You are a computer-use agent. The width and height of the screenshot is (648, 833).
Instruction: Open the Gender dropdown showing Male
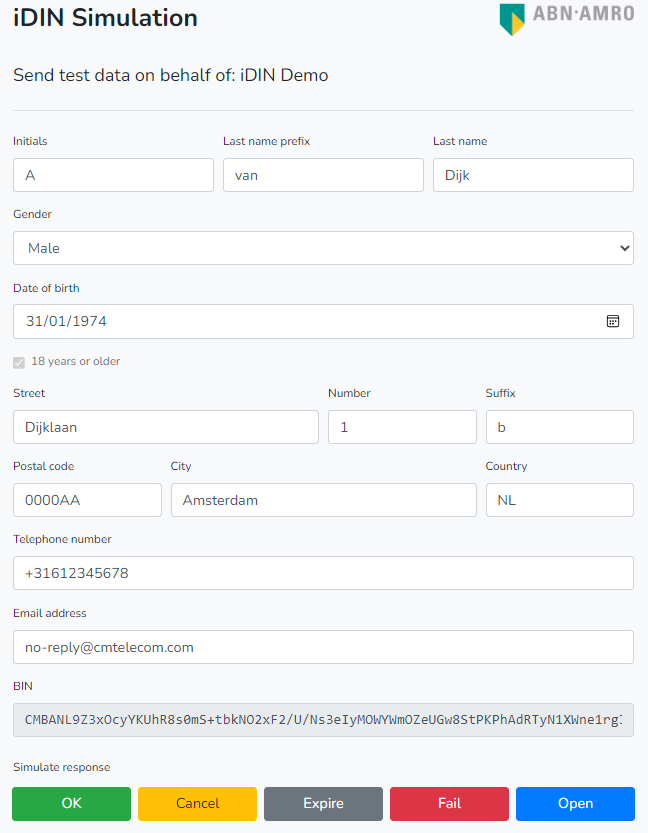coord(323,248)
